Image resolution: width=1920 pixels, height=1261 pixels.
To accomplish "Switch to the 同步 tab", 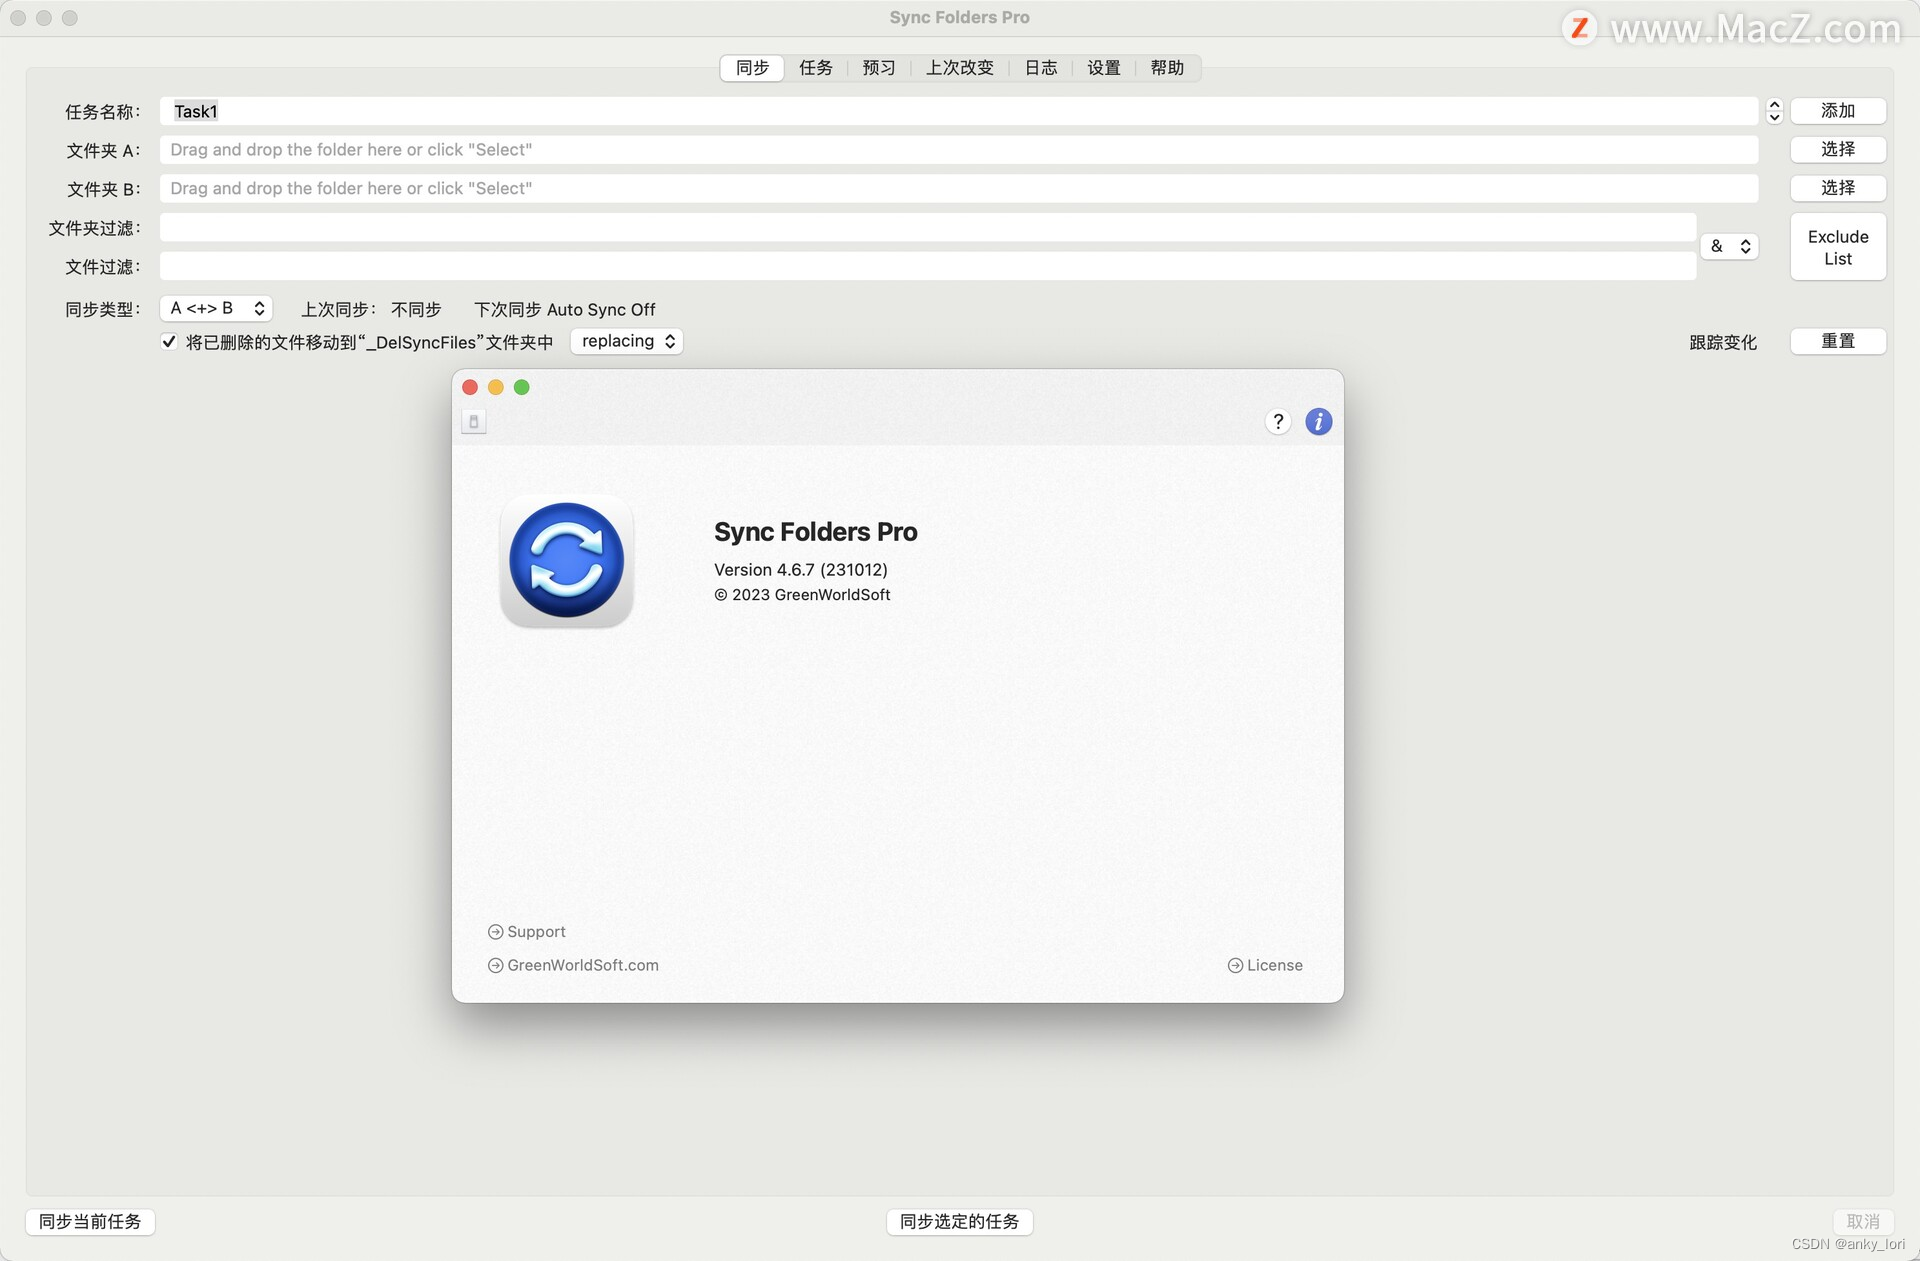I will pyautogui.click(x=752, y=68).
